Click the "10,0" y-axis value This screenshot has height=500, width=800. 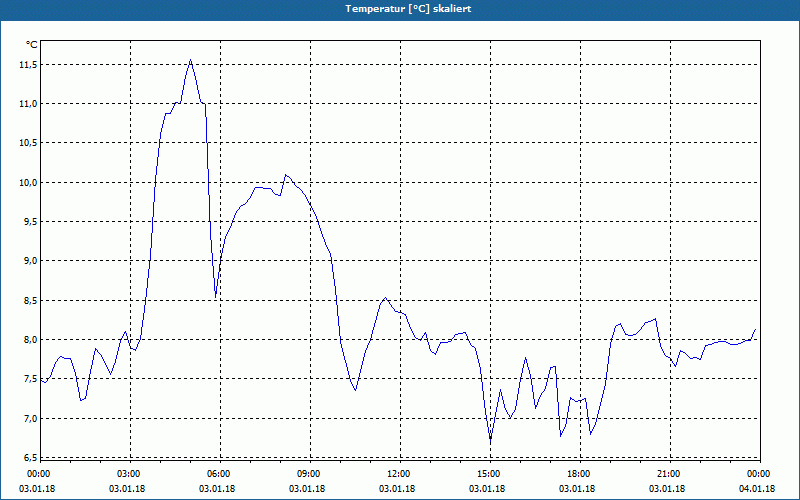coord(29,183)
